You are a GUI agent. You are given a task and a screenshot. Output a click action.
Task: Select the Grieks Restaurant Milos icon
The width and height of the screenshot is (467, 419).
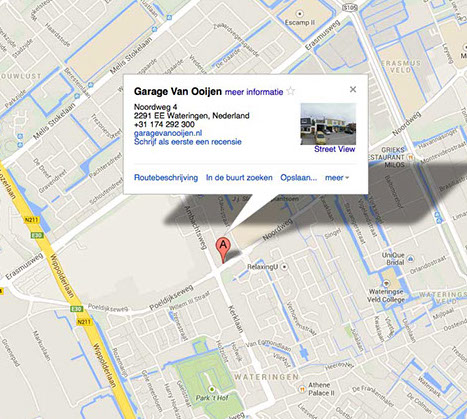click(411, 157)
